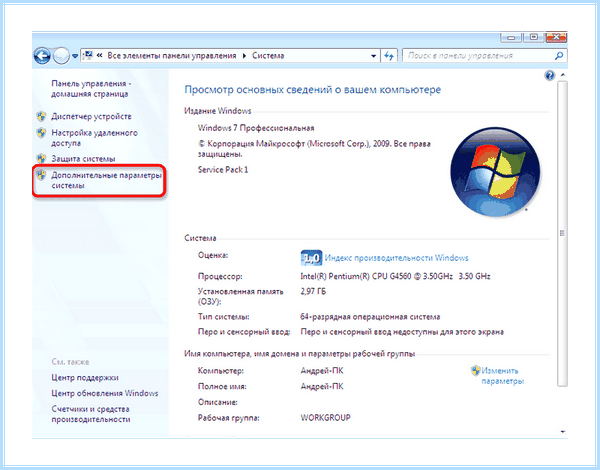
Task: Open the address bar history dropdown arrow
Action: coord(373,56)
